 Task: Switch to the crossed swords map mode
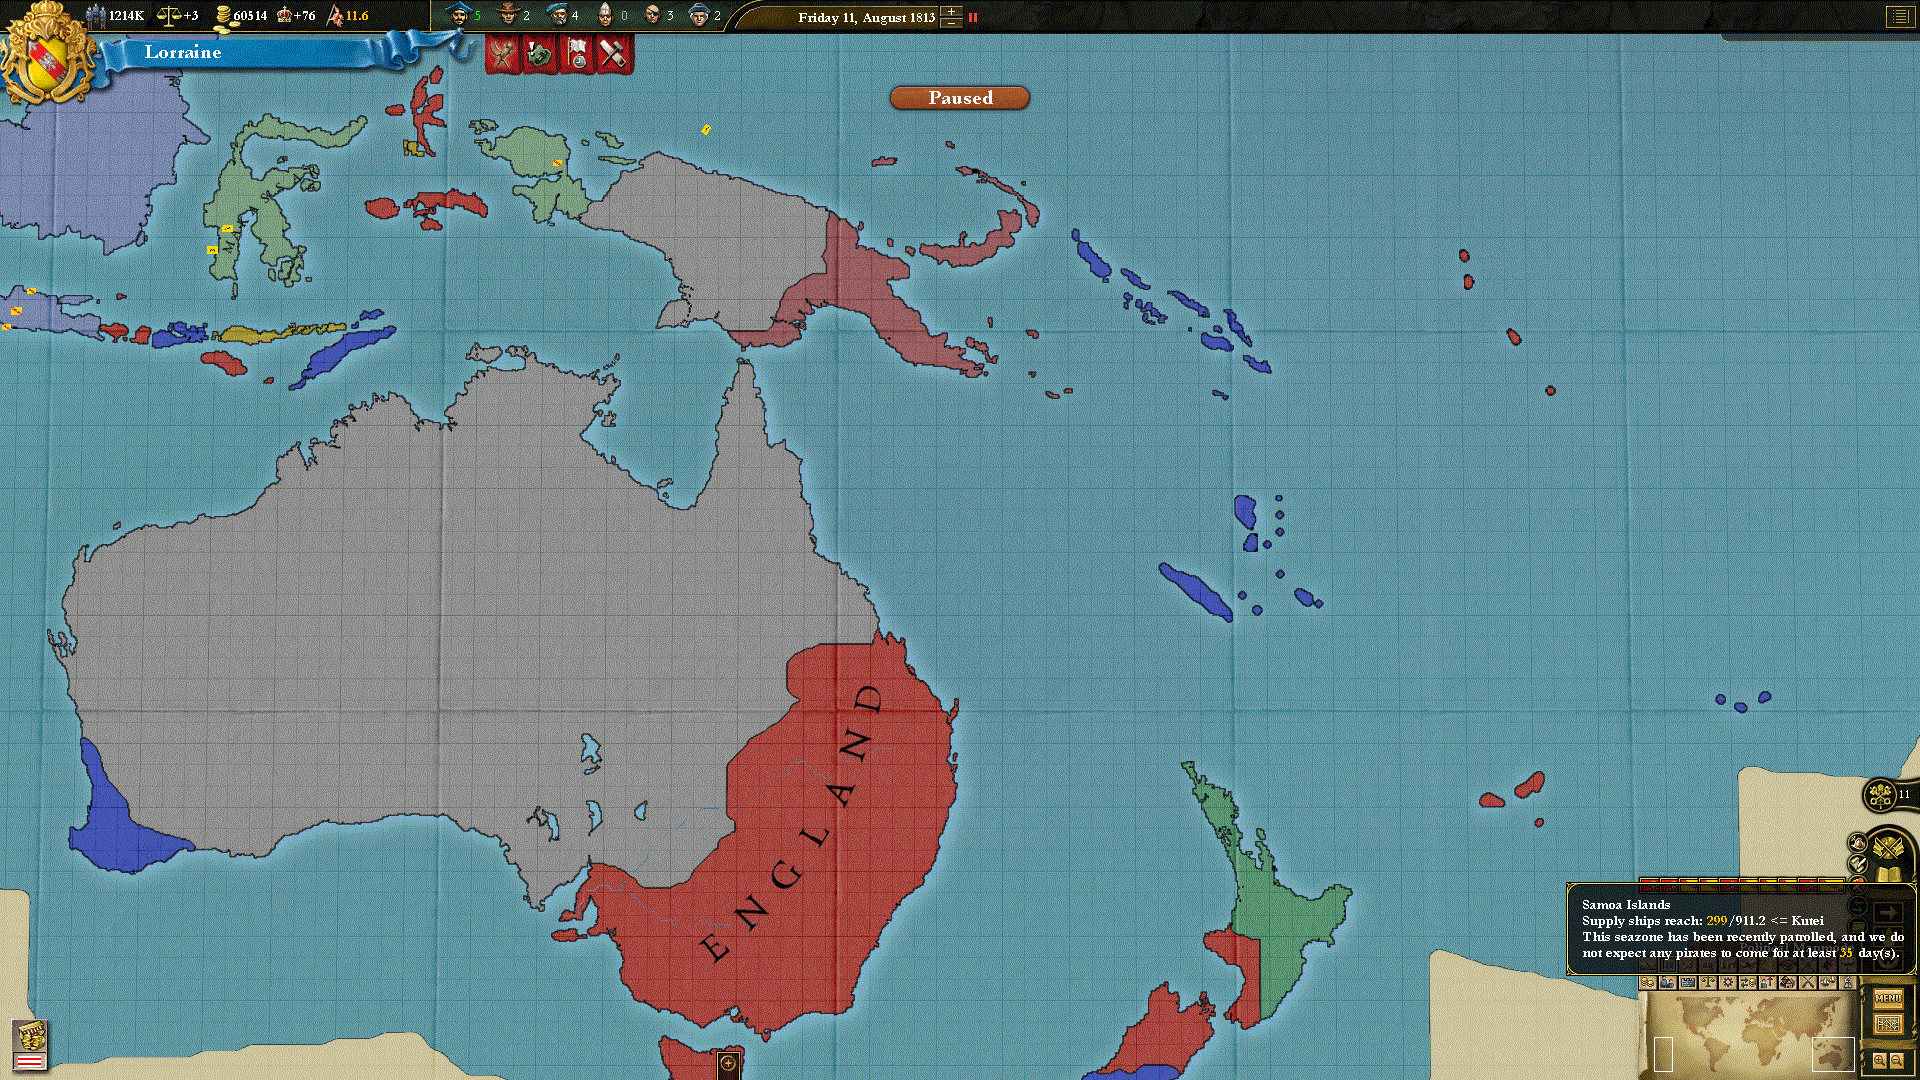pos(1808,982)
